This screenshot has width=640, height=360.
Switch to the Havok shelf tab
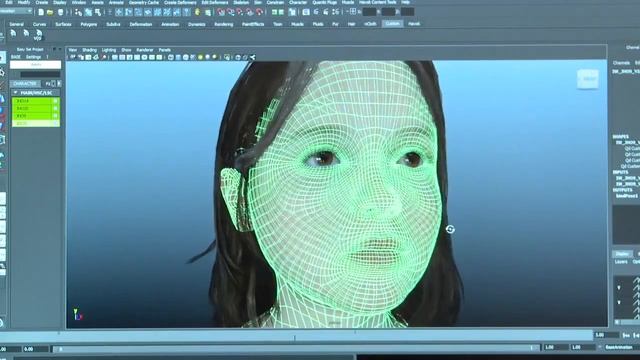point(414,24)
